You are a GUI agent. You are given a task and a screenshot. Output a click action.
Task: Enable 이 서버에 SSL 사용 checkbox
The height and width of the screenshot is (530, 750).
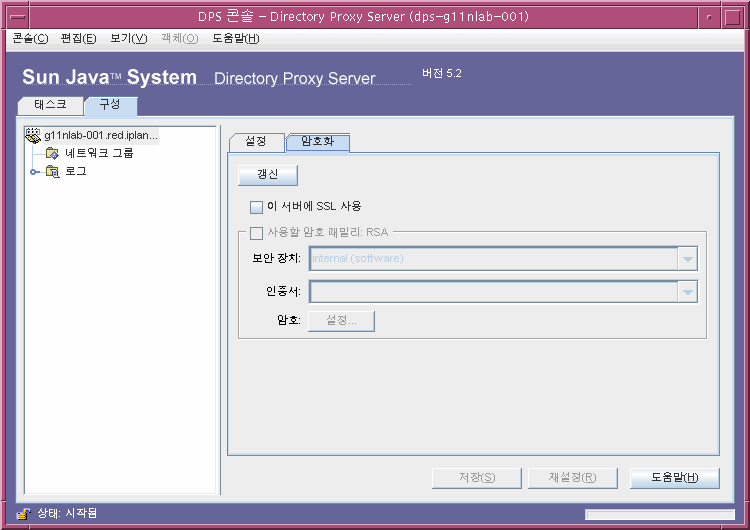coord(256,207)
